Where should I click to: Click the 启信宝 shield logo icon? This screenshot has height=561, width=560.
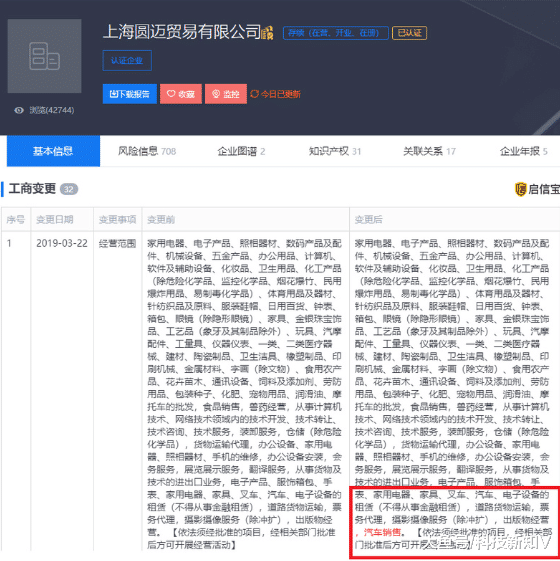tap(521, 189)
